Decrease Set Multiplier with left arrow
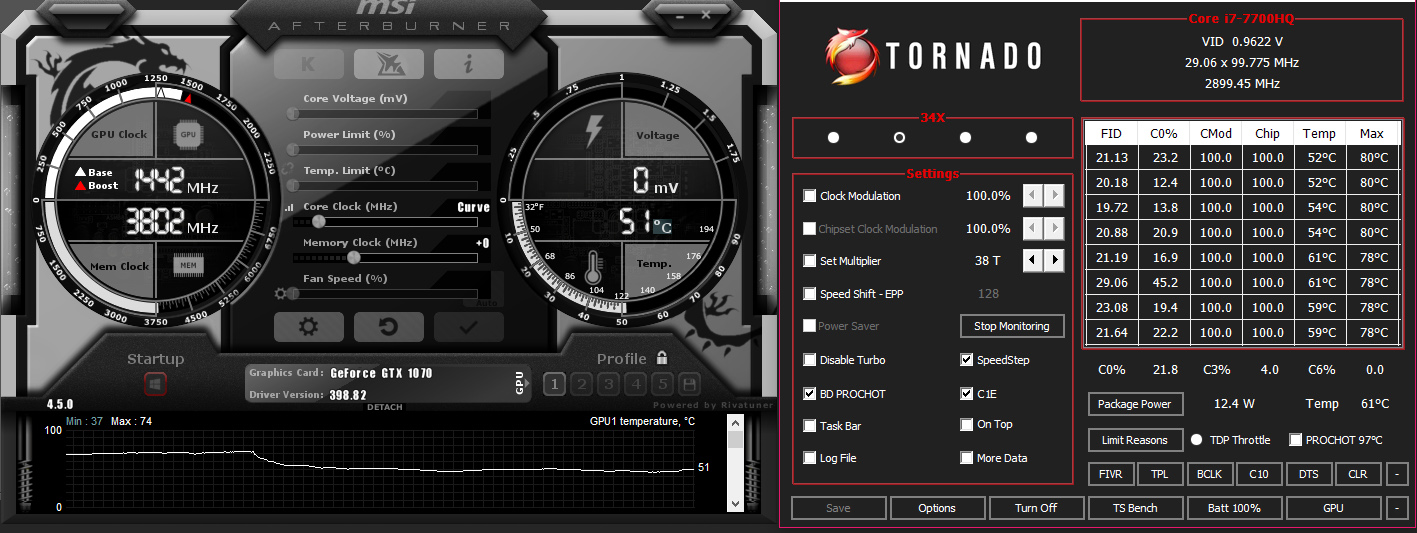The image size is (1417, 533). (x=1033, y=261)
